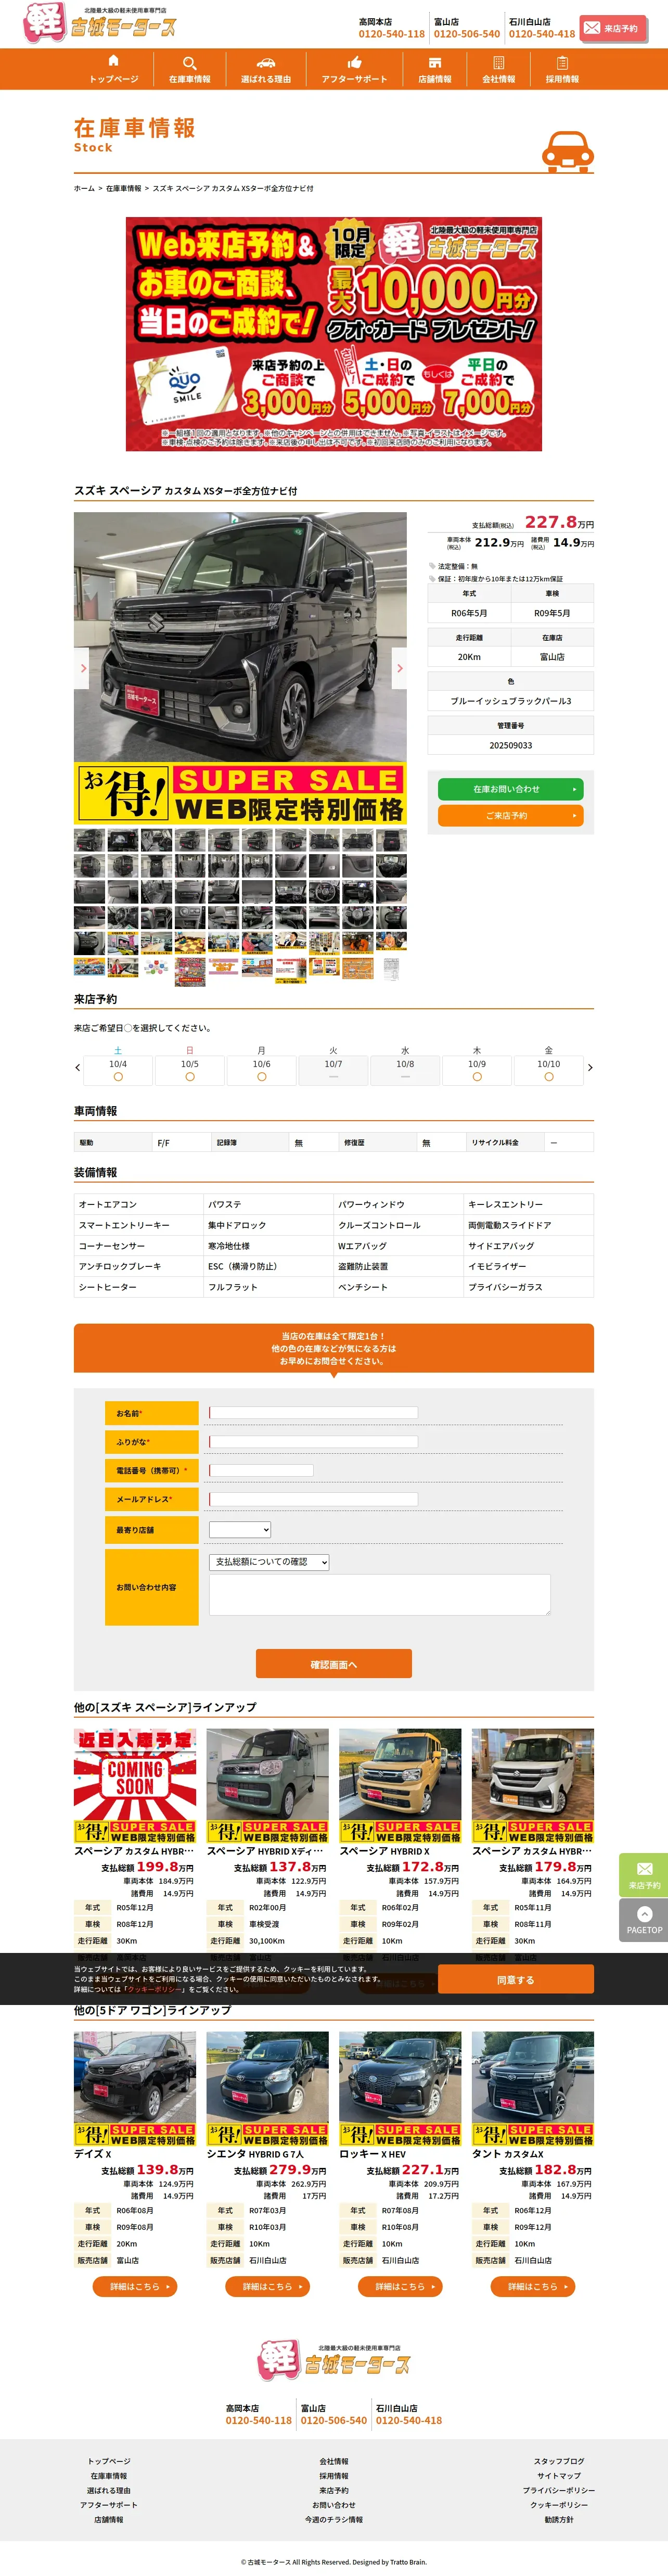Show the previous car photo arrow
The height and width of the screenshot is (2576, 668).
(x=82, y=668)
